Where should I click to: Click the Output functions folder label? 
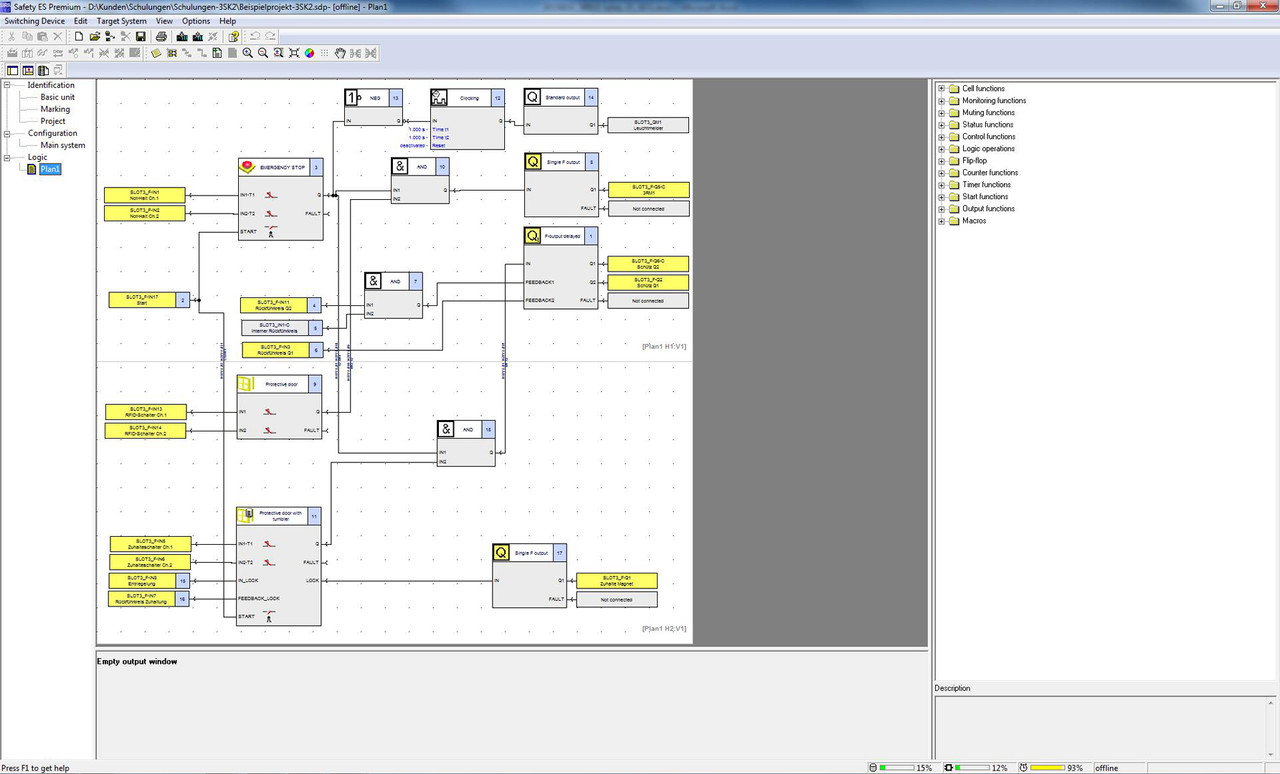pyautogui.click(x=989, y=209)
